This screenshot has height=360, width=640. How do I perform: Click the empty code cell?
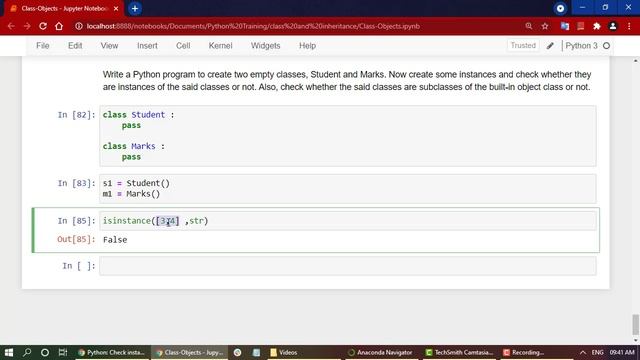pyautogui.click(x=348, y=266)
